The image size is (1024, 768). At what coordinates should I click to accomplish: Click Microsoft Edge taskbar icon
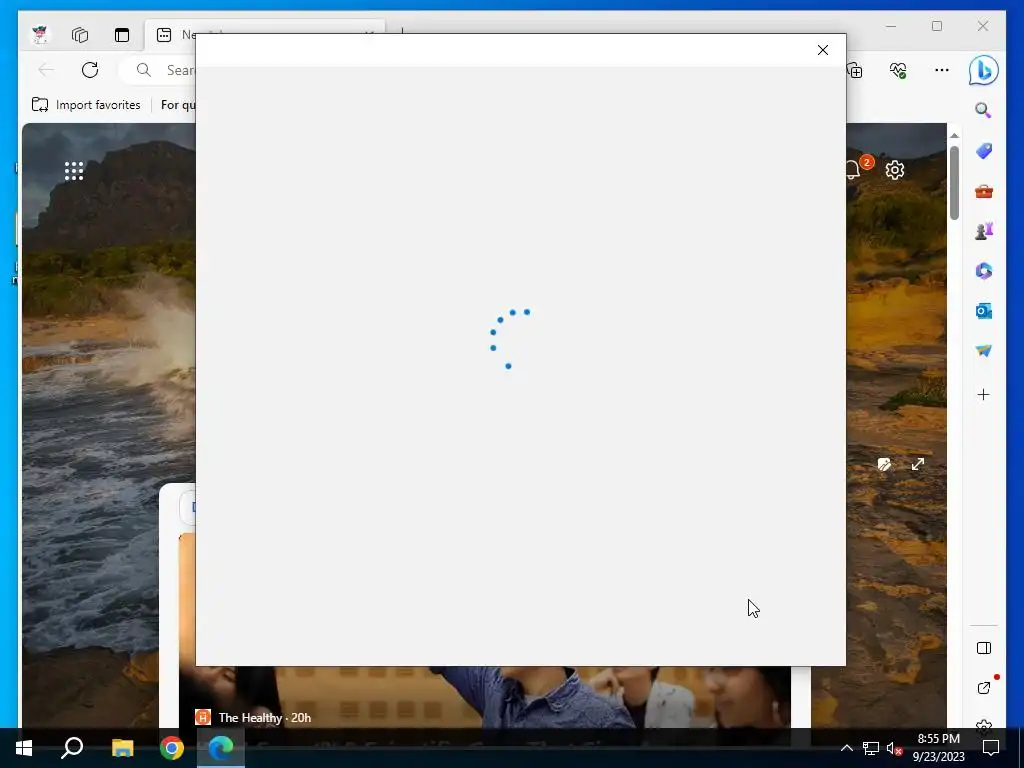click(221, 748)
